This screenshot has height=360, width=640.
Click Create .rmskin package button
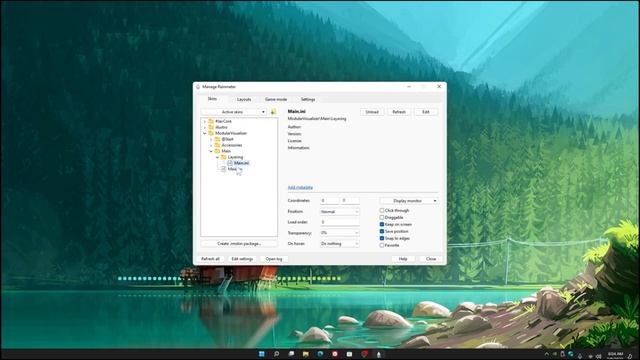(239, 243)
